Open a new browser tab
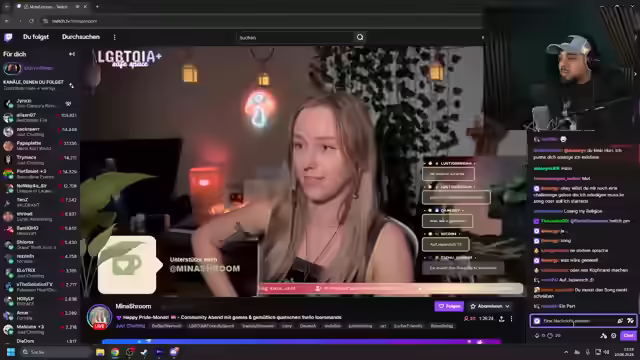Image resolution: width=640 pixels, height=360 pixels. 97,7
